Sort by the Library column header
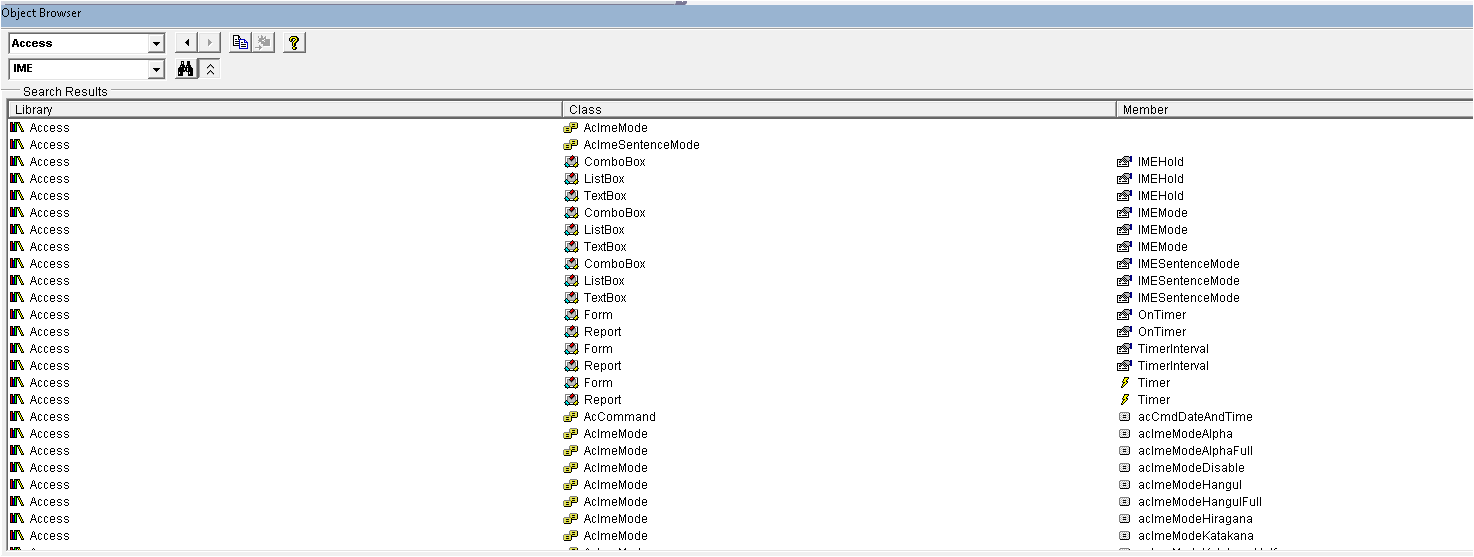The width and height of the screenshot is (1474, 557). pyautogui.click(x=285, y=109)
